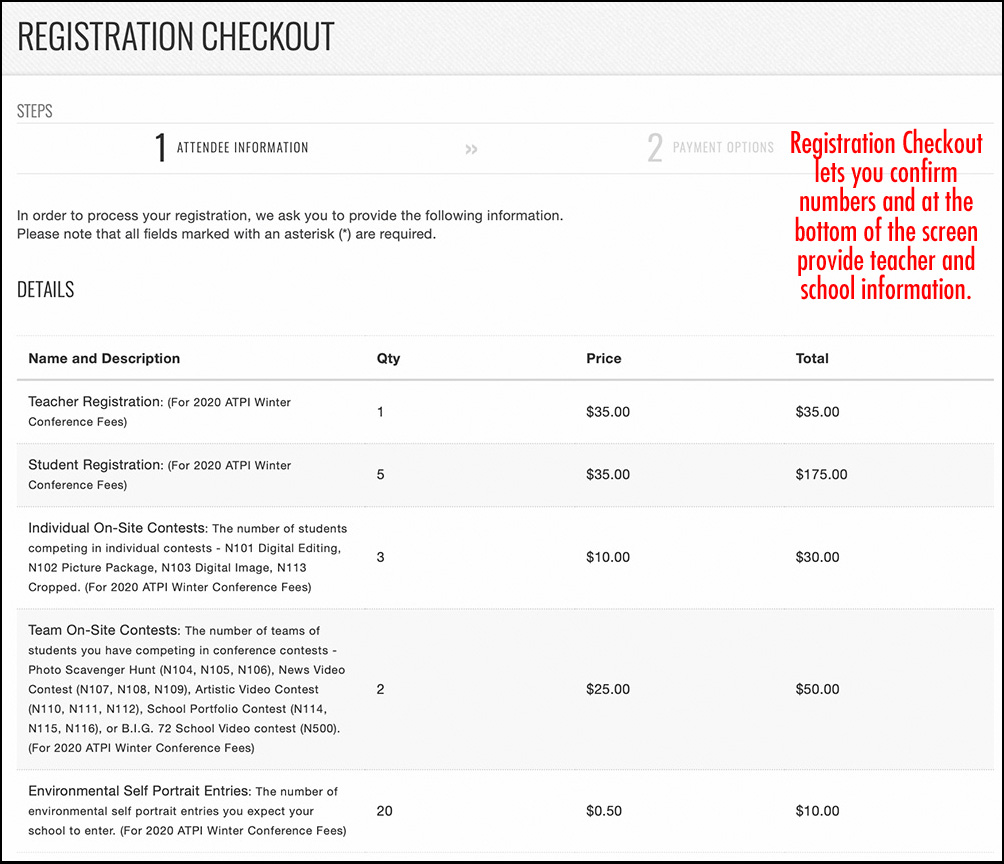Click the Name and Description column header
The width and height of the screenshot is (1004, 864).
104,358
